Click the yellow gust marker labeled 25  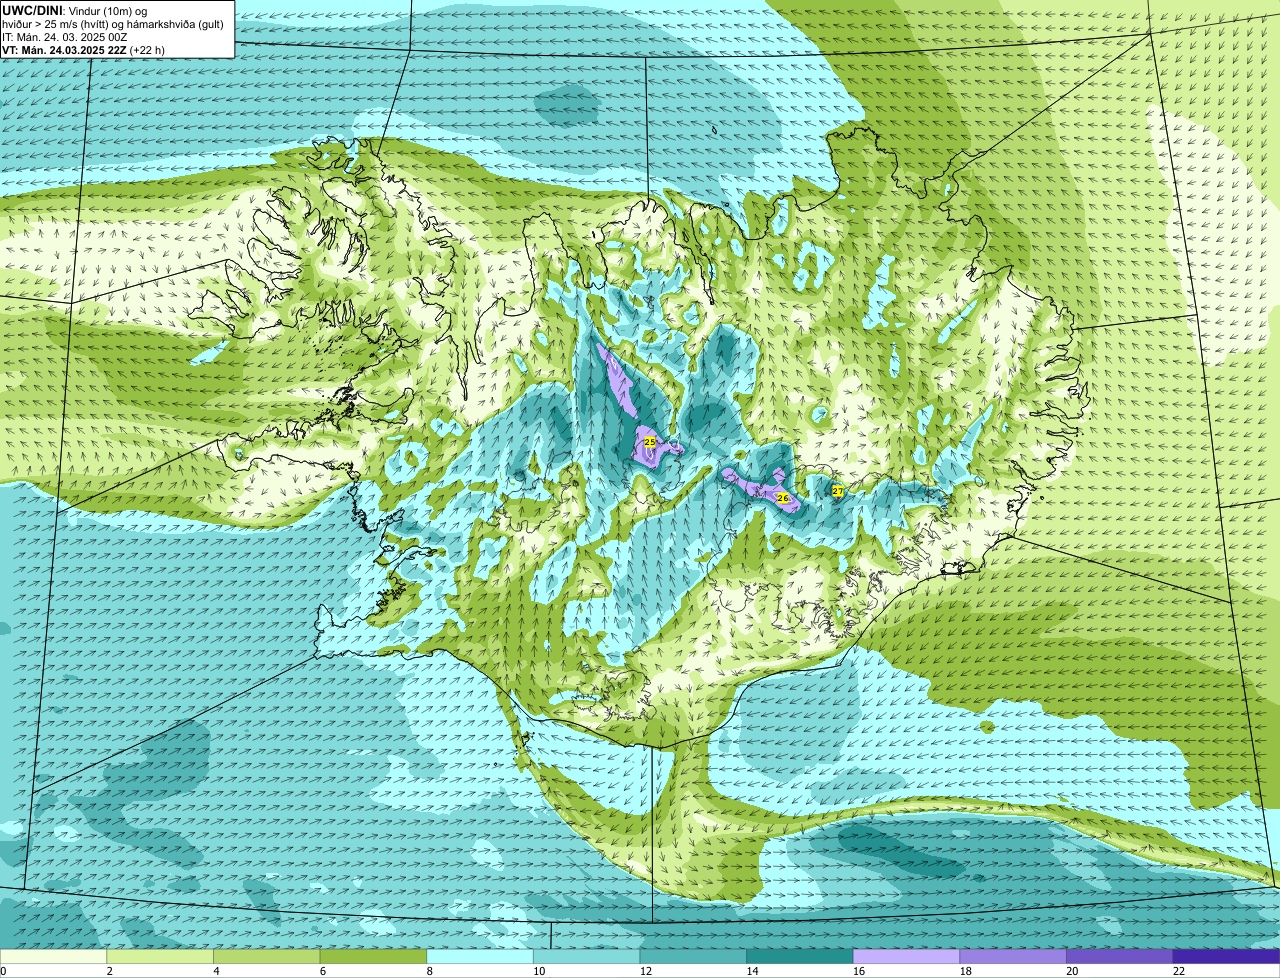point(650,441)
